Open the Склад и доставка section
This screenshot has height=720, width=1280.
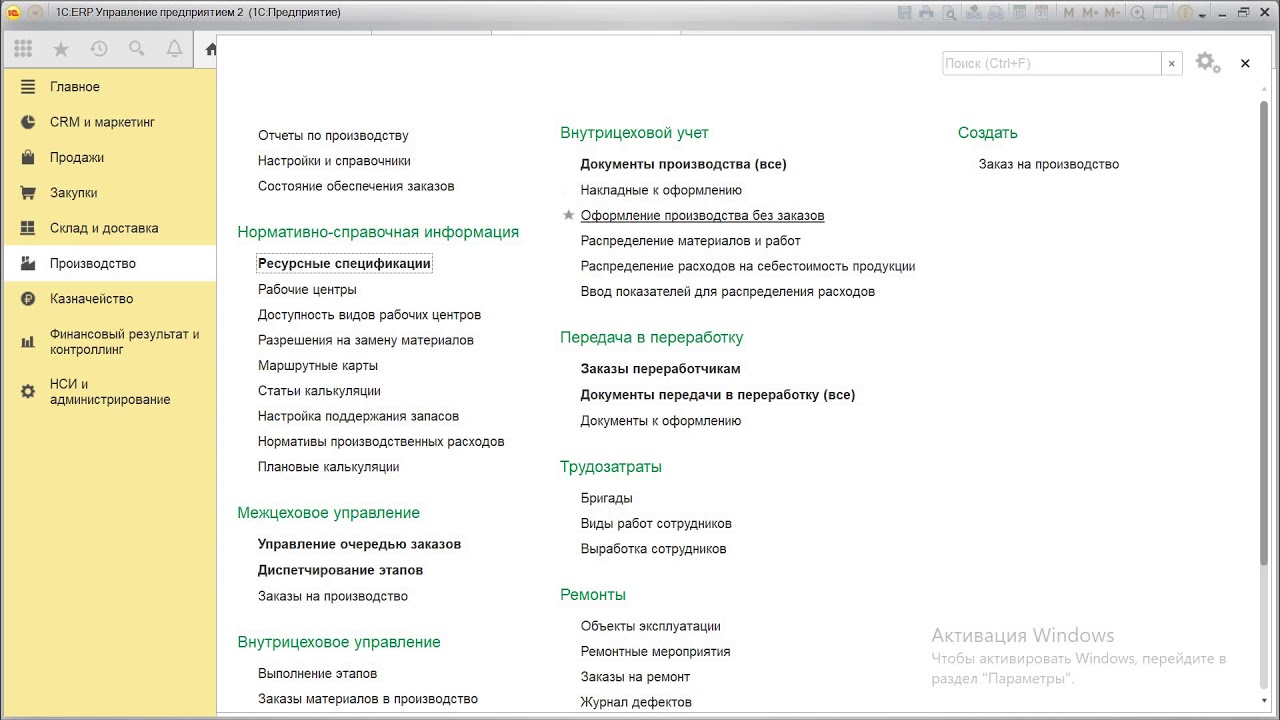click(108, 228)
